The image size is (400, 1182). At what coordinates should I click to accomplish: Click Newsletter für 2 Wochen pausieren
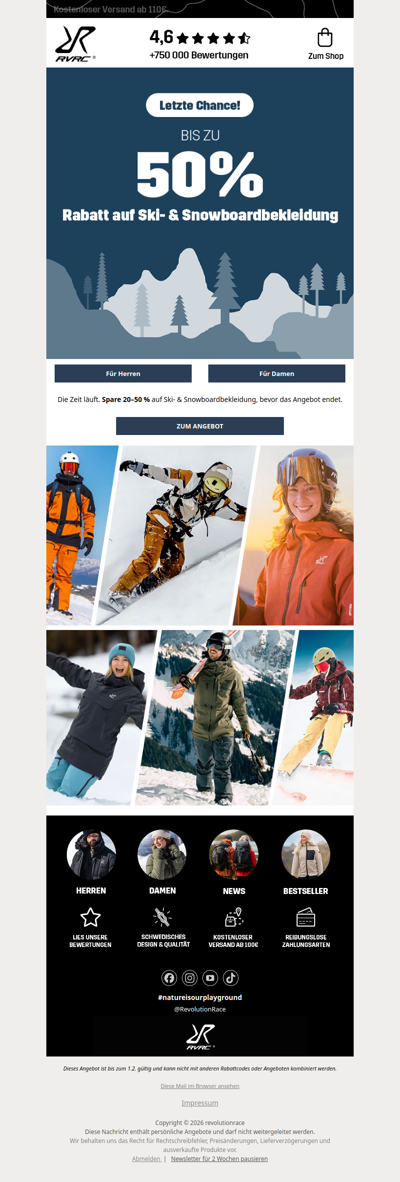tap(219, 1159)
